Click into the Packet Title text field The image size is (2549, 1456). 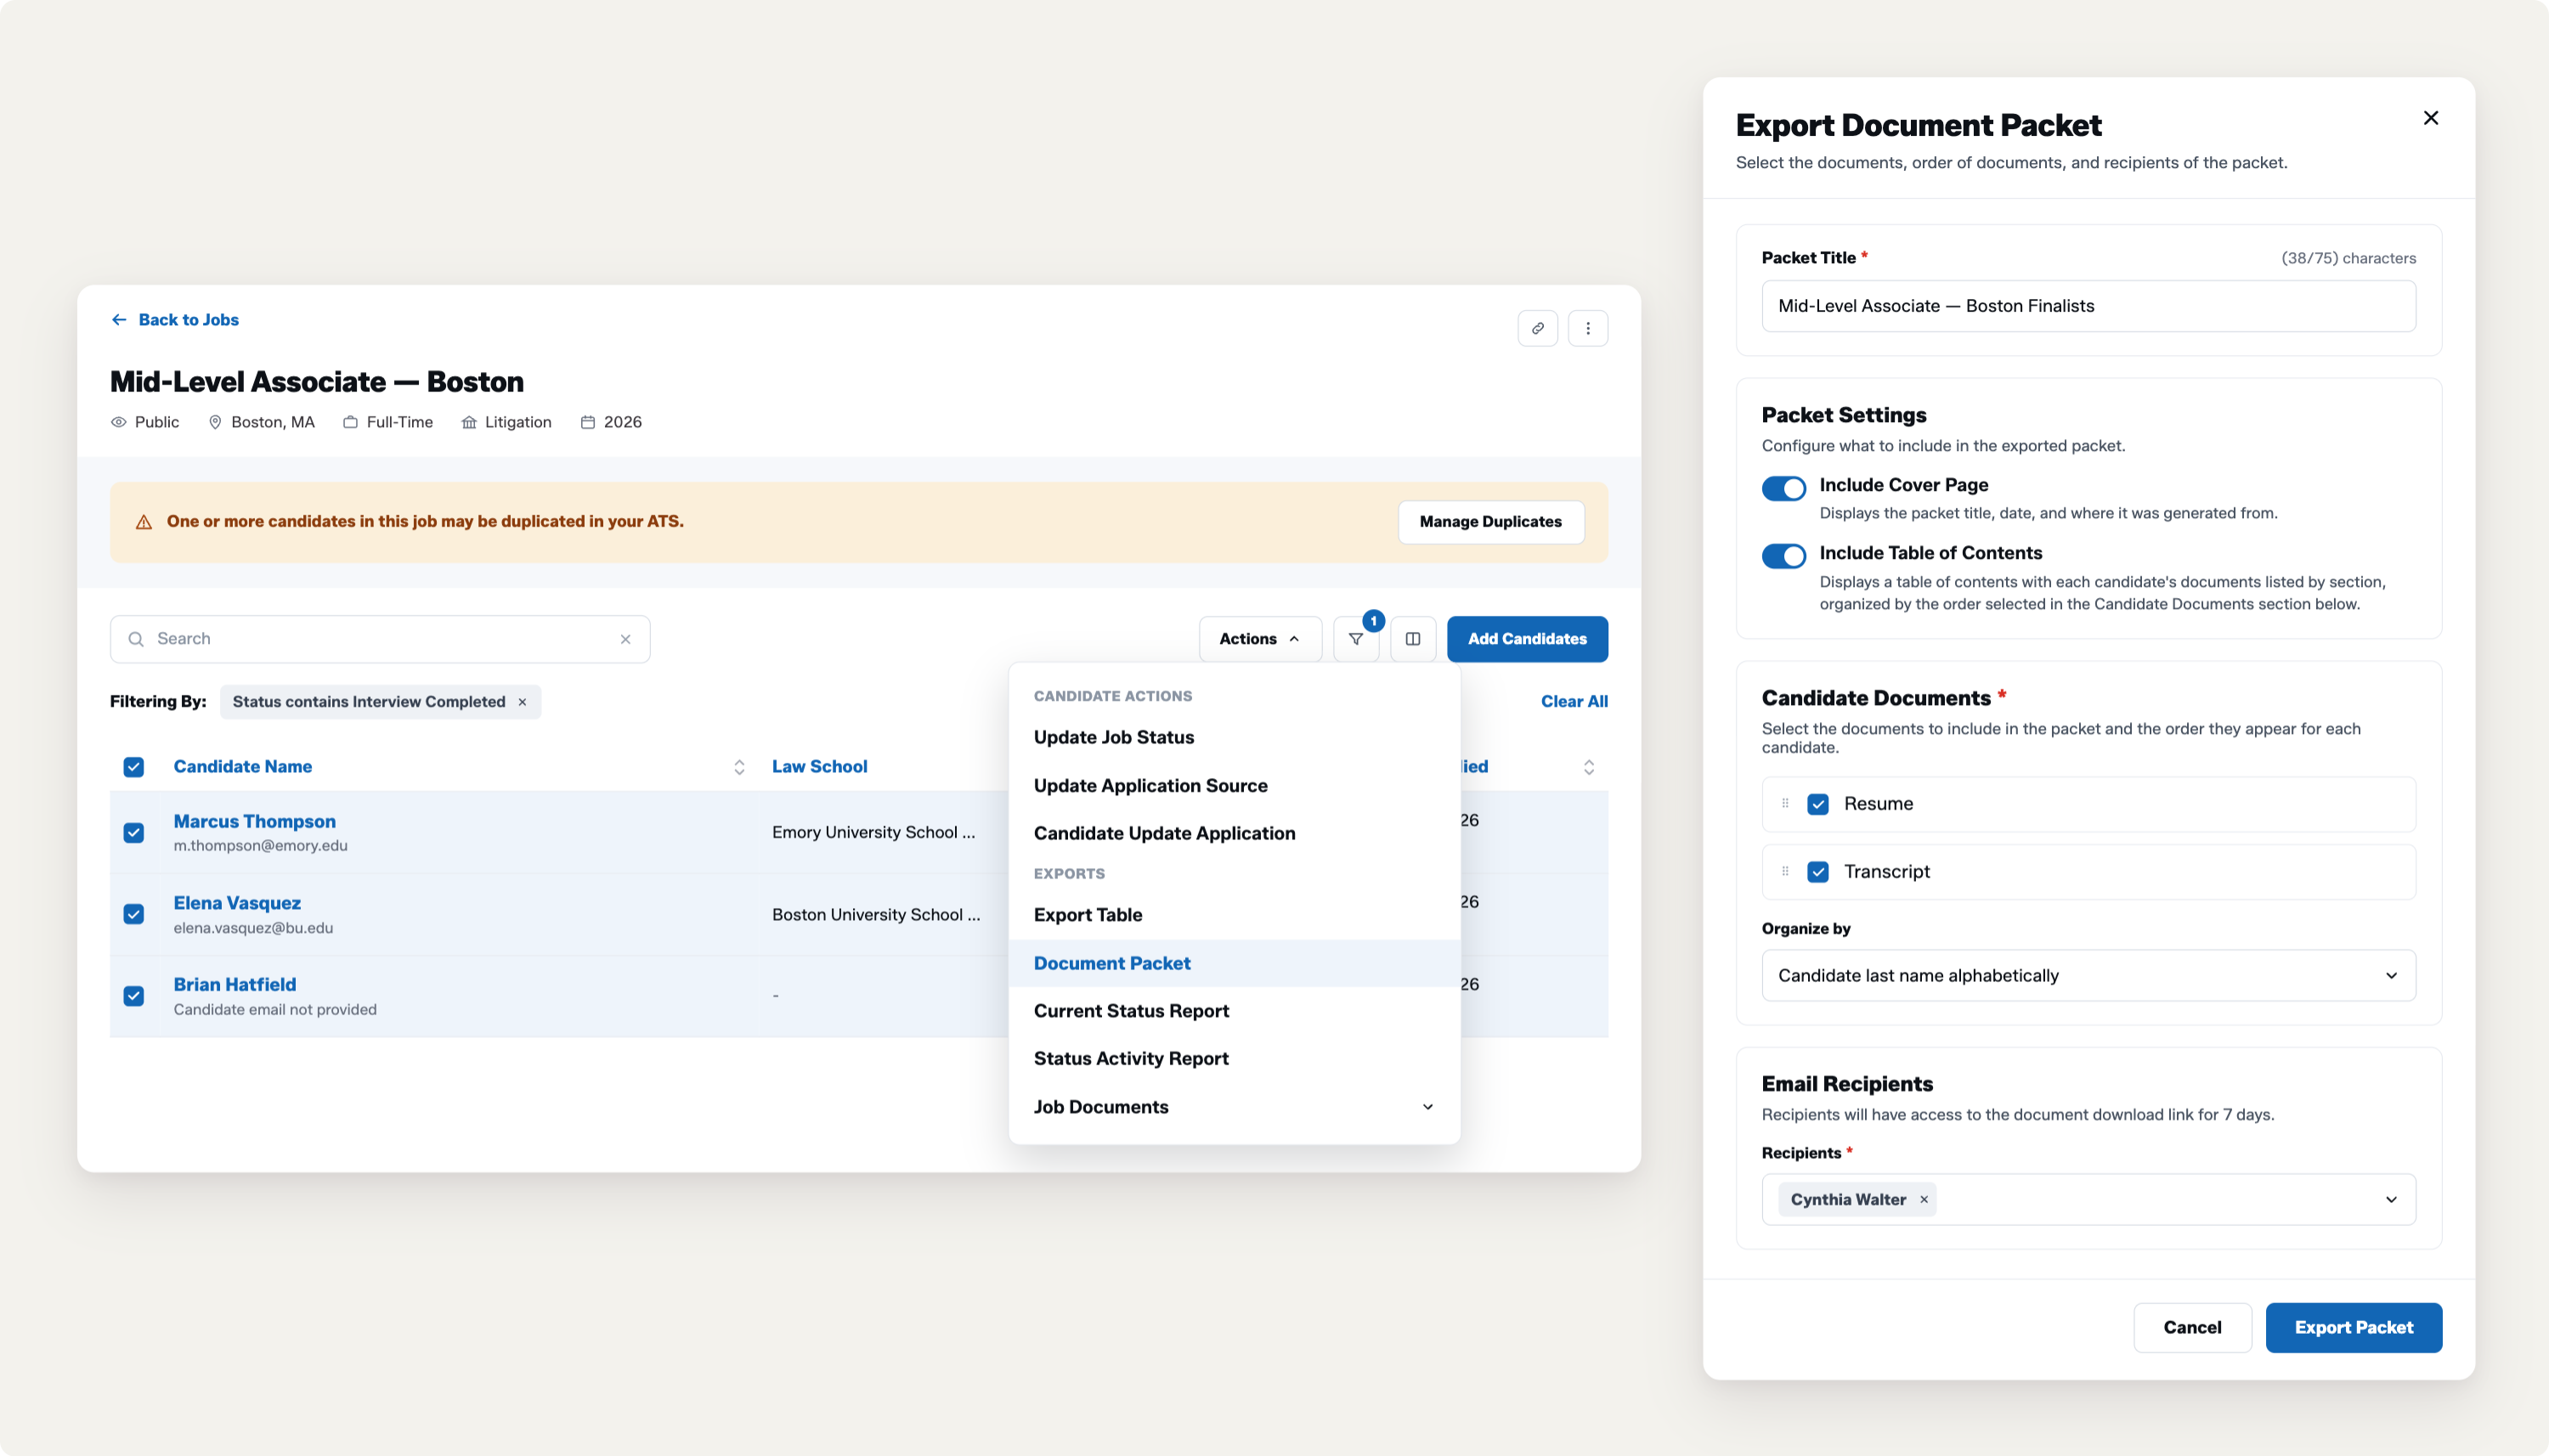click(x=2088, y=306)
